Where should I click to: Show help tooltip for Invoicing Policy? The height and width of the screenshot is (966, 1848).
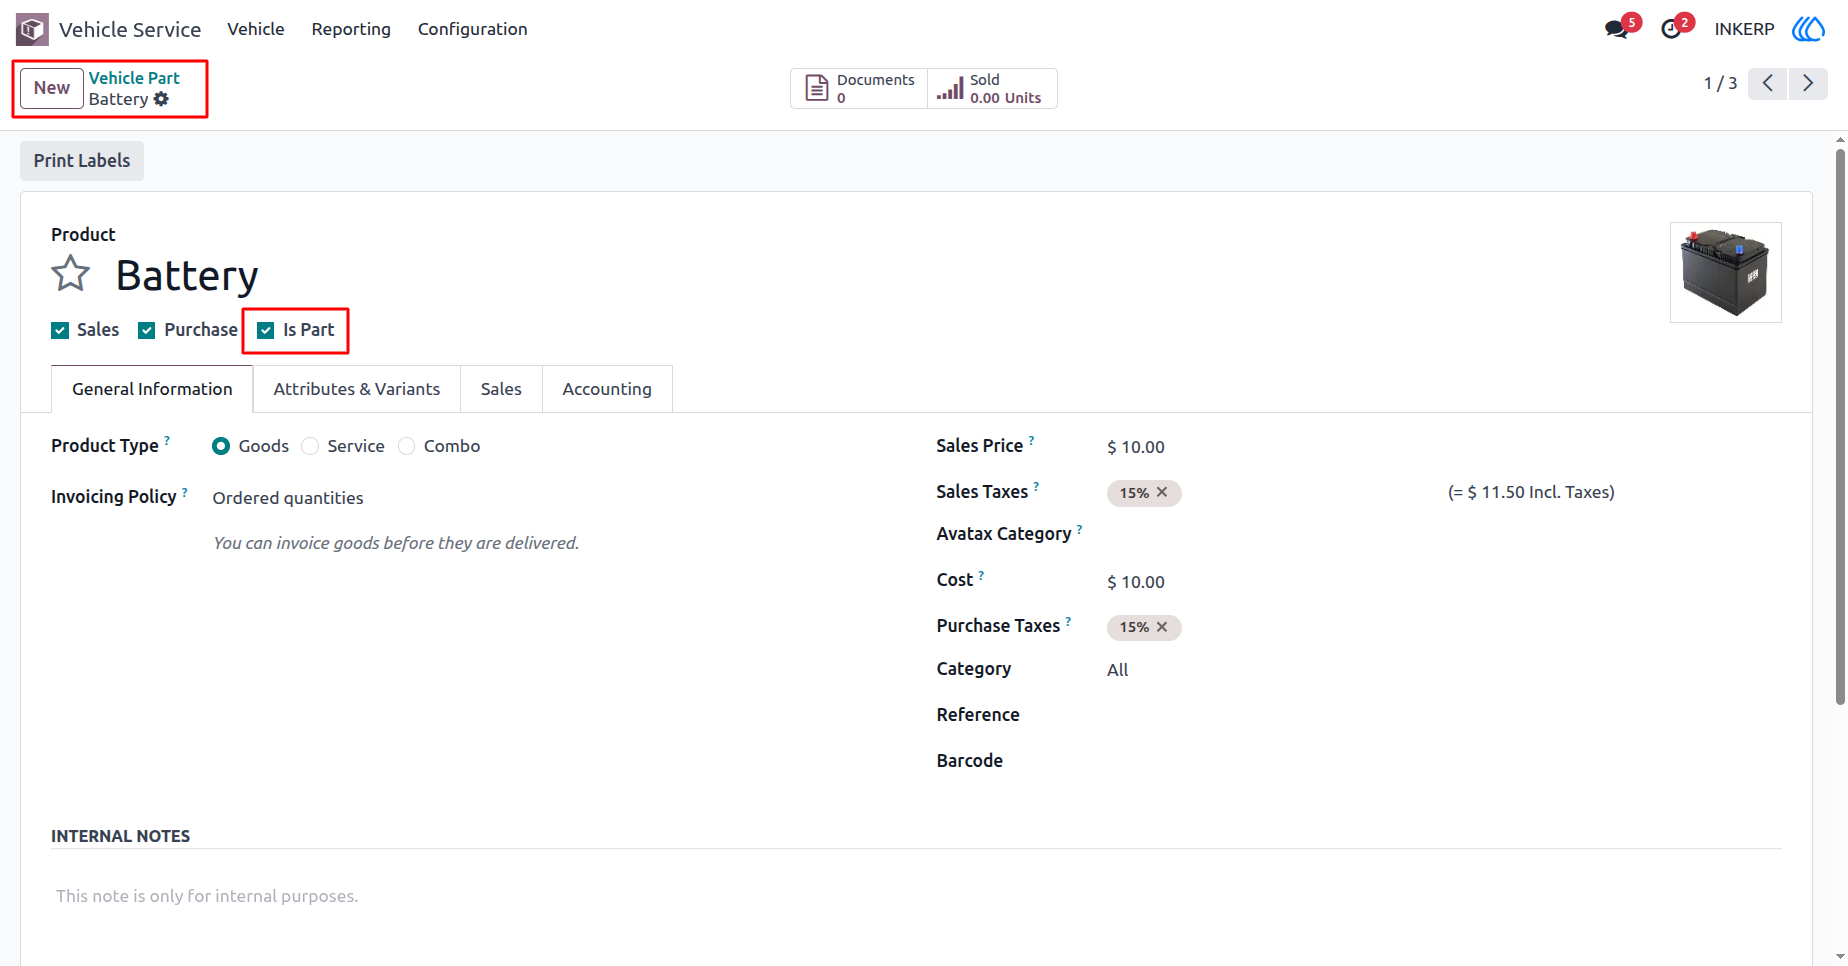(x=185, y=491)
